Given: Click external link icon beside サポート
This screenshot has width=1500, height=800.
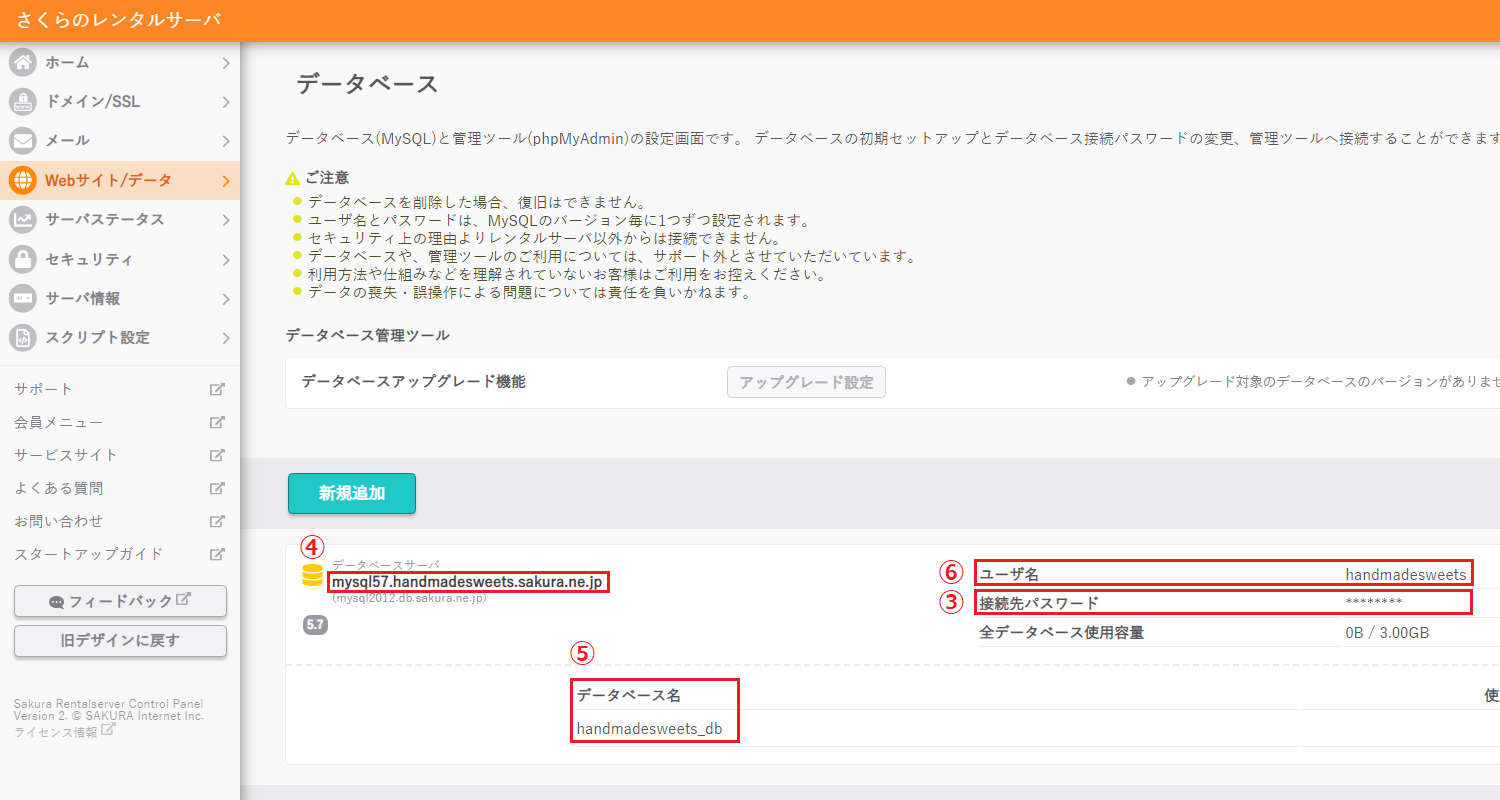Looking at the screenshot, I should (x=217, y=389).
